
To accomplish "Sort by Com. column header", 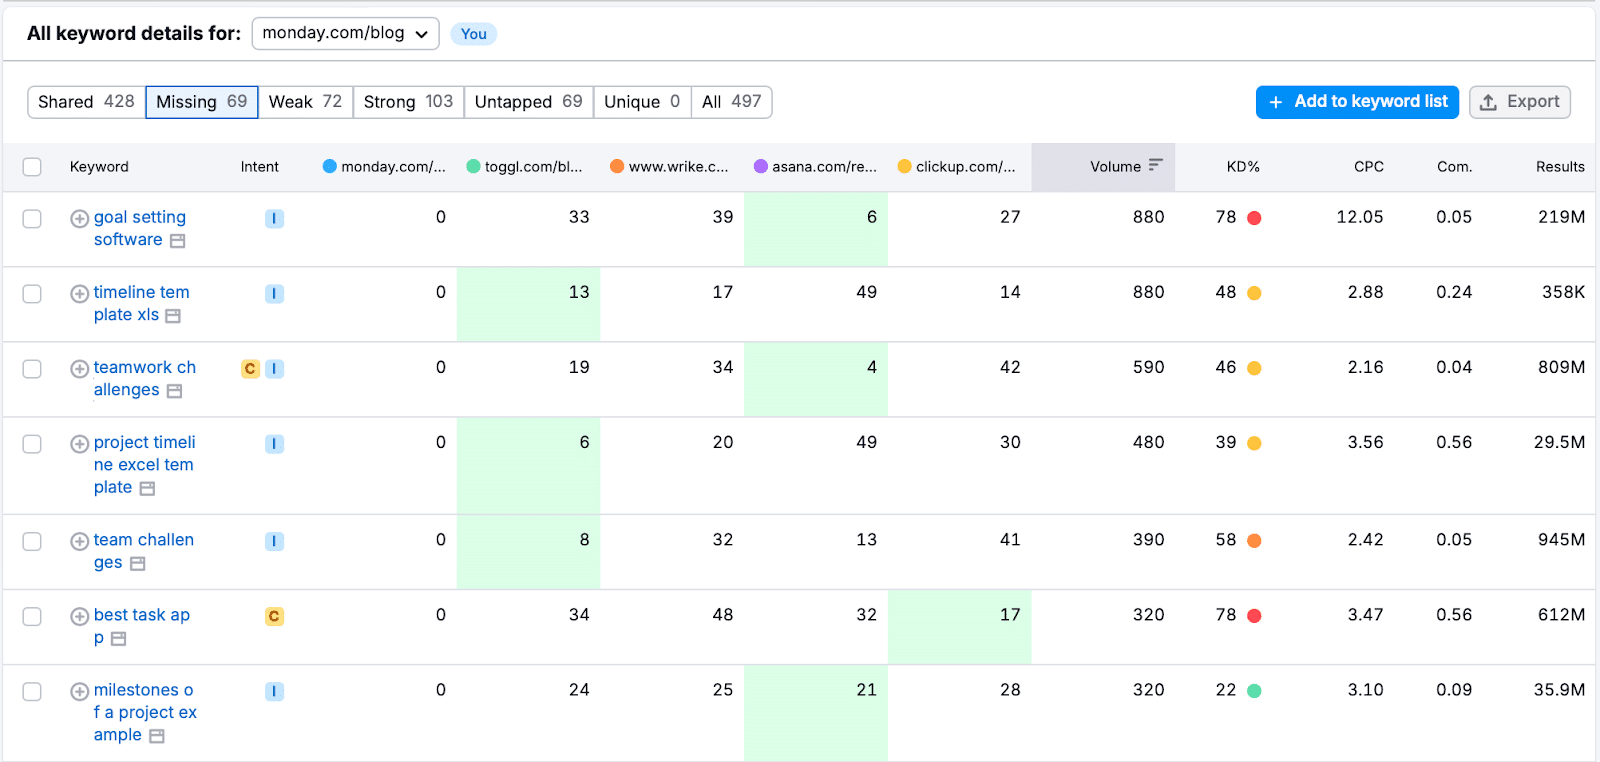I will 1454,167.
